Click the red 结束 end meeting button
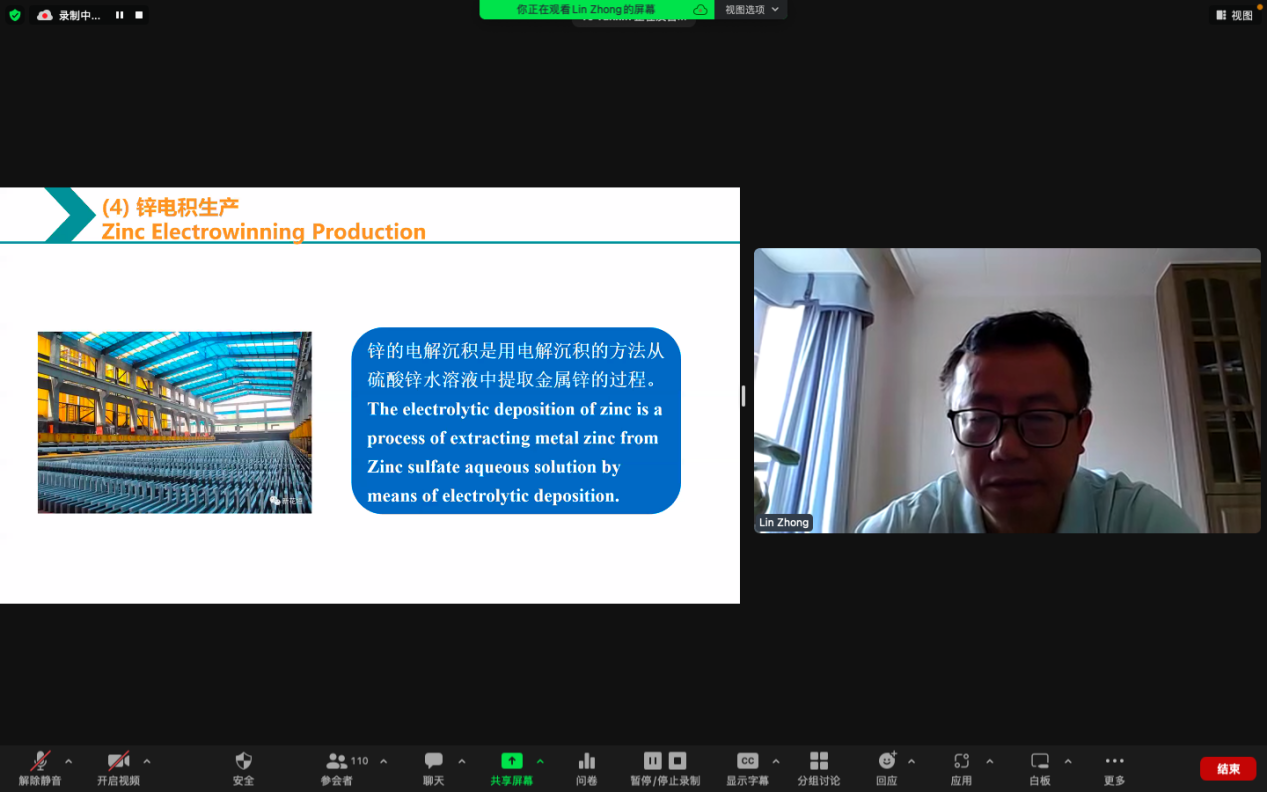The width and height of the screenshot is (1267, 792). (1228, 769)
